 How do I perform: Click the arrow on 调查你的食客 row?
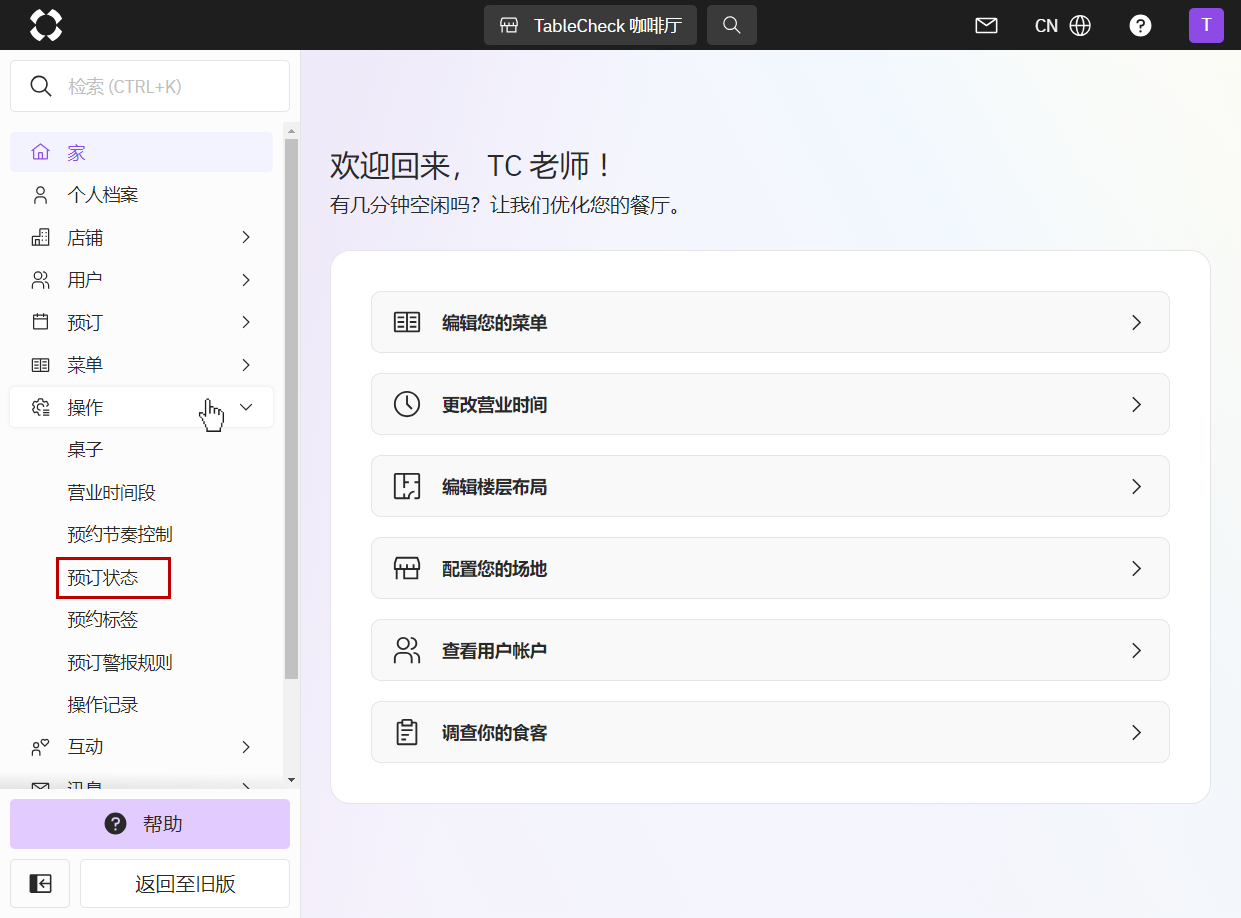click(x=1136, y=732)
